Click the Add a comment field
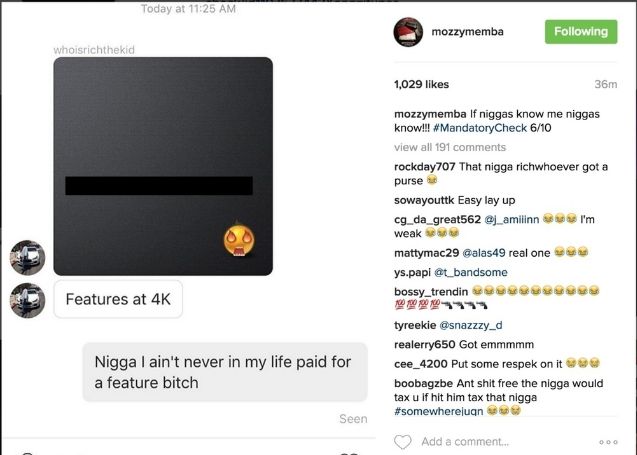 (x=465, y=442)
